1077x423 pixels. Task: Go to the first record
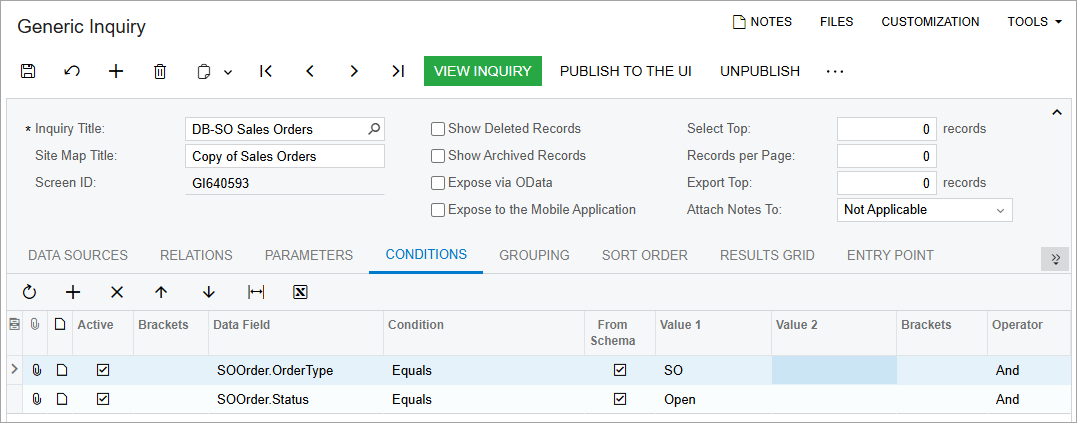click(266, 71)
